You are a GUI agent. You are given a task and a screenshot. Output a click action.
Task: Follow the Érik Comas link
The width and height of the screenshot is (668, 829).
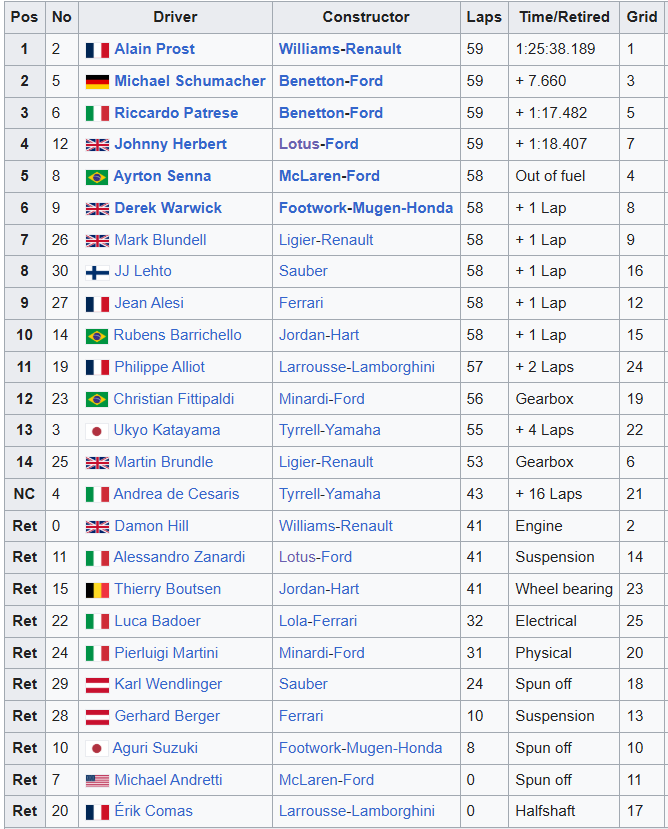coord(153,811)
